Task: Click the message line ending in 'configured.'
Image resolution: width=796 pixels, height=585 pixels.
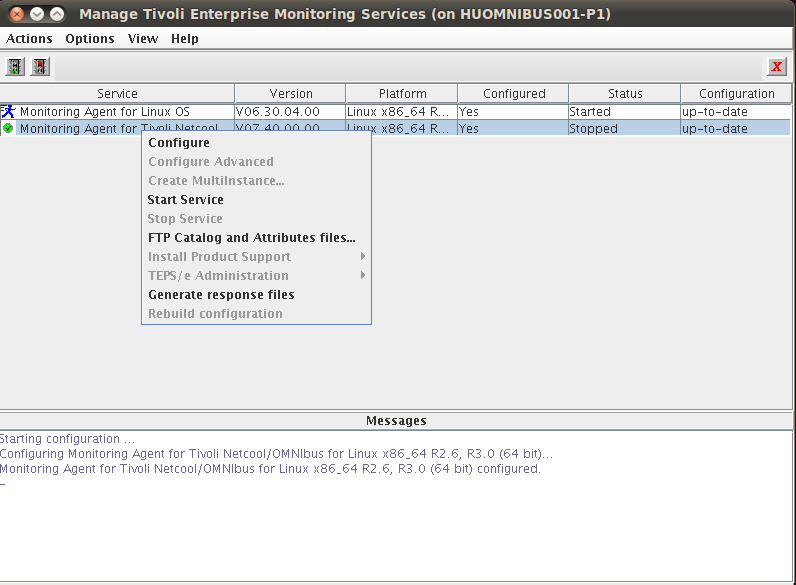Action: tap(271, 469)
